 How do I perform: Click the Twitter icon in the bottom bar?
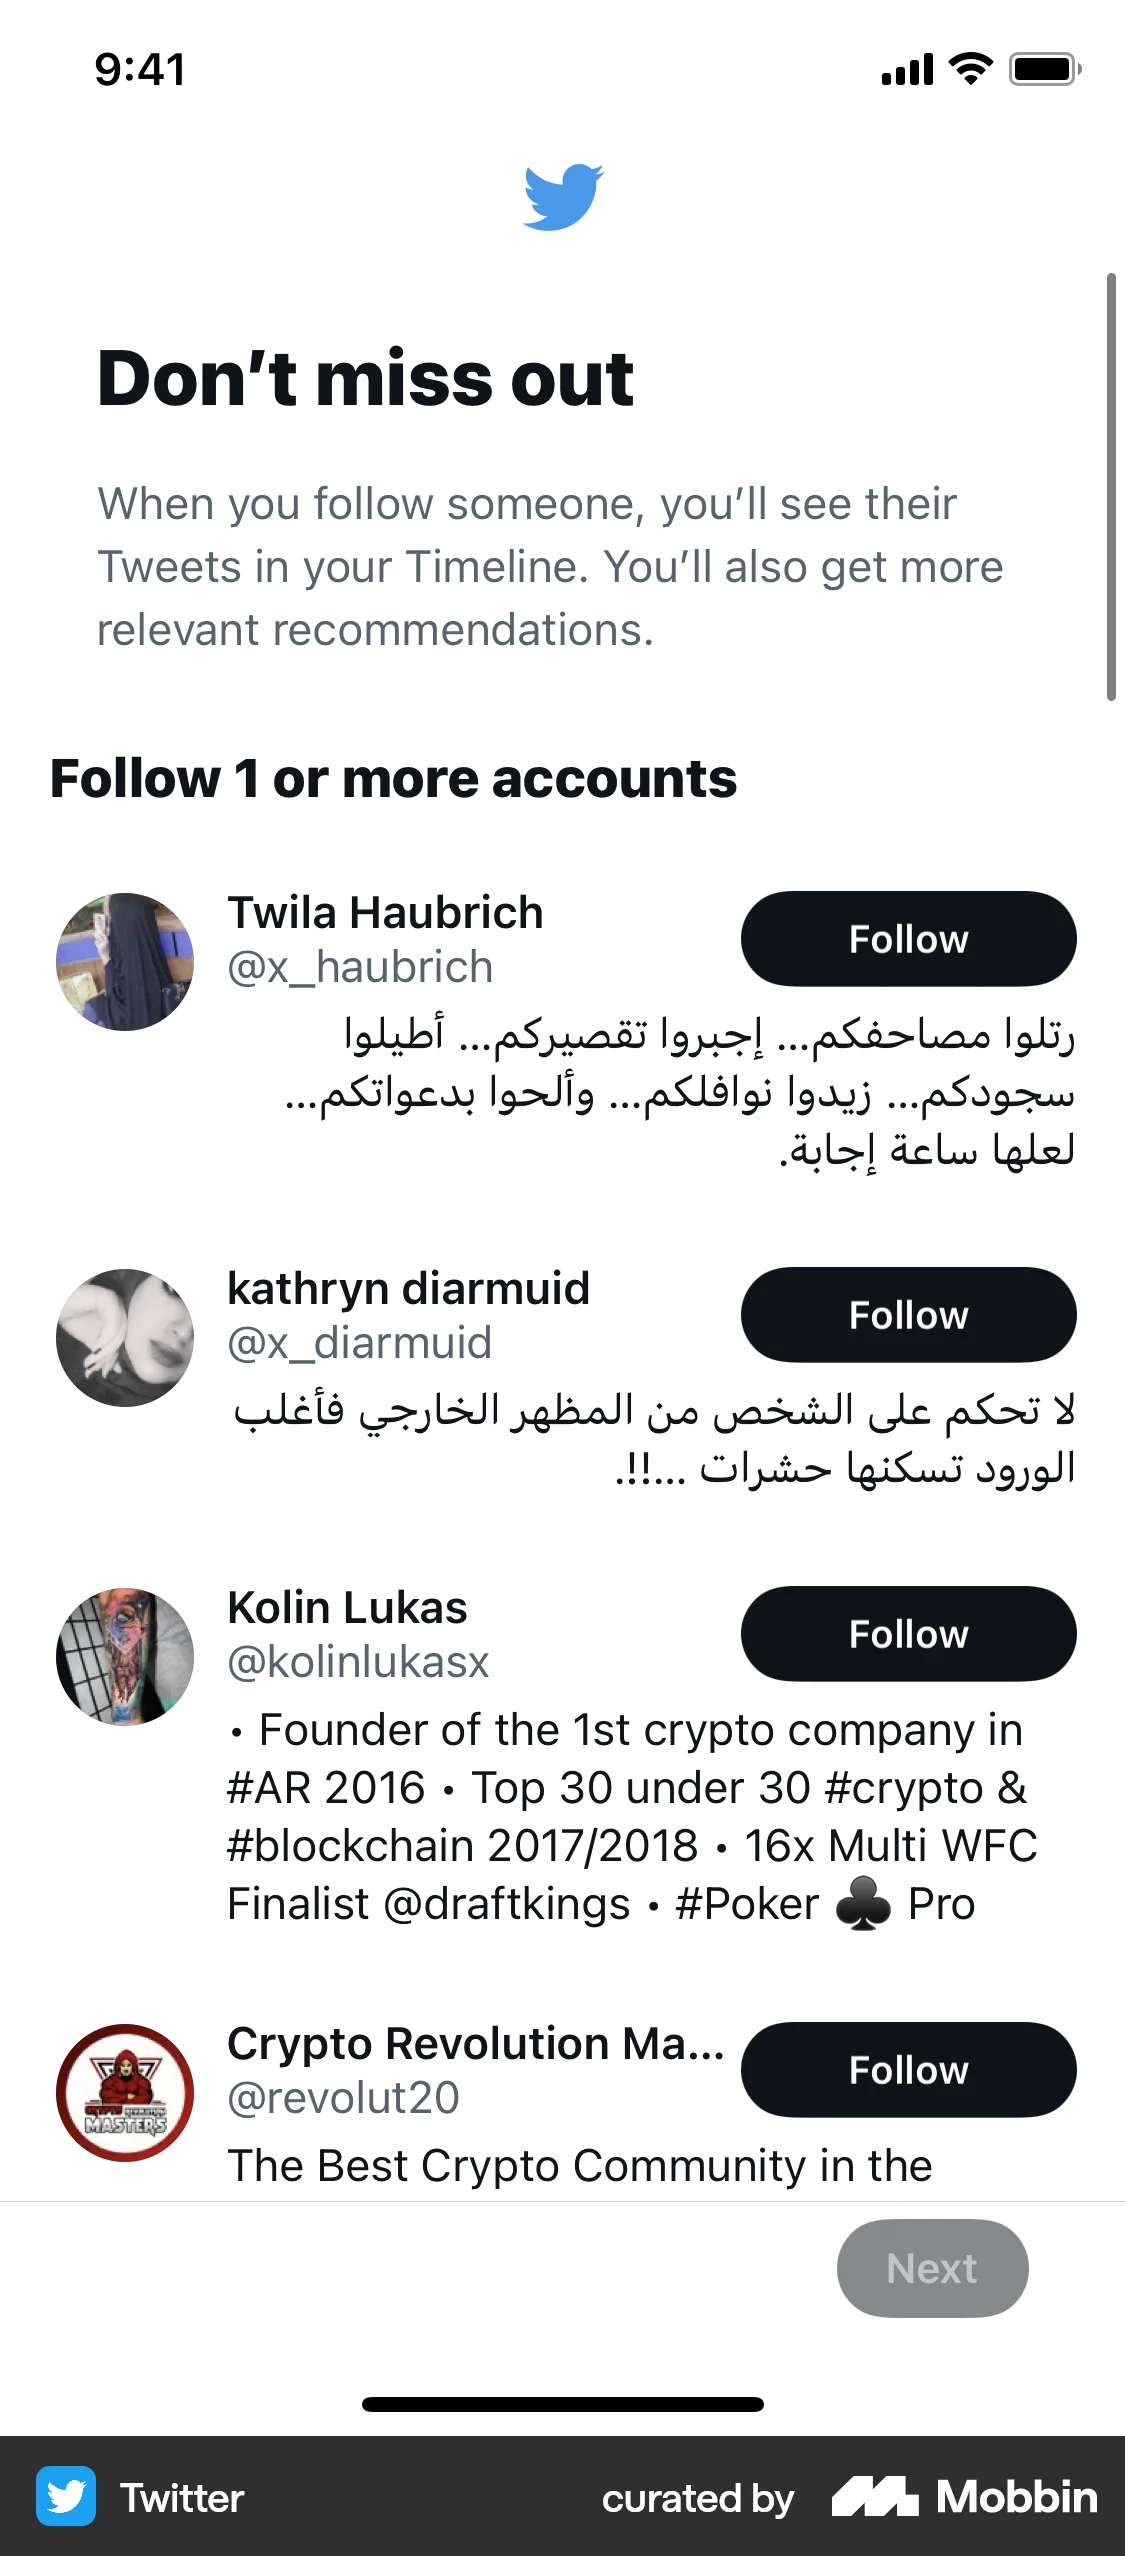coord(65,2497)
